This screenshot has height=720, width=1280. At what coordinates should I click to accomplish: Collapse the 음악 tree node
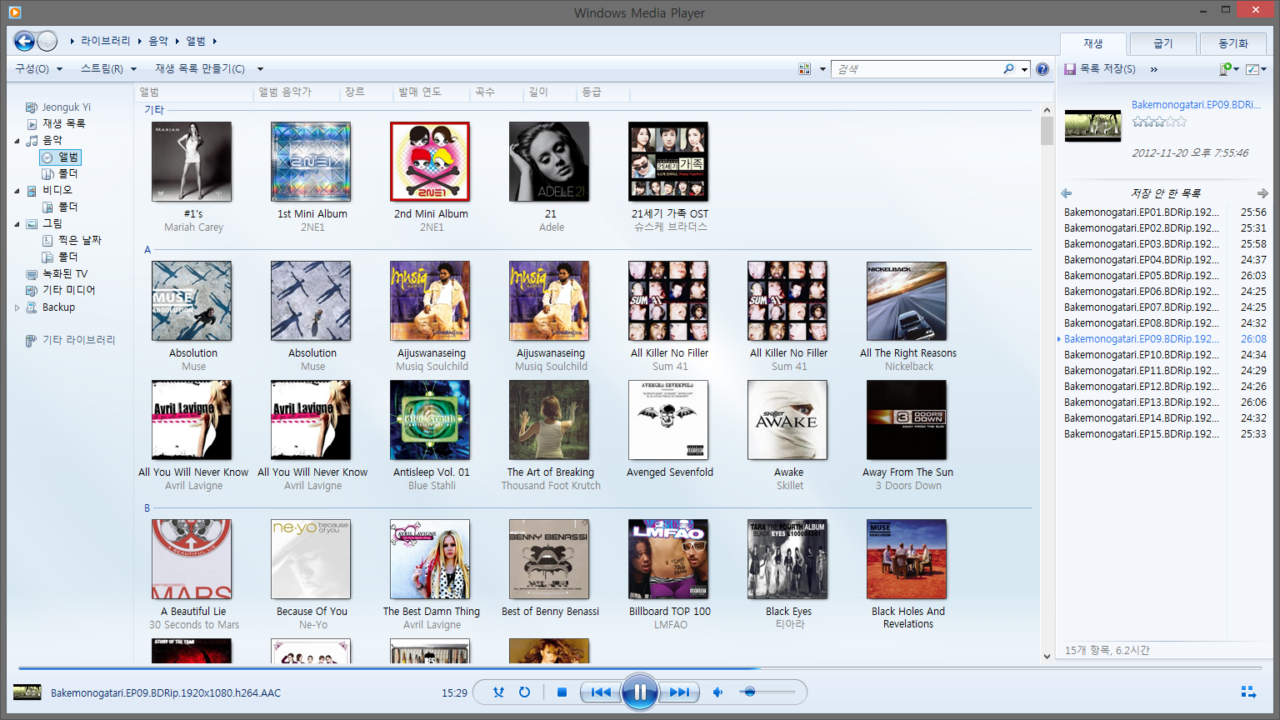point(17,141)
